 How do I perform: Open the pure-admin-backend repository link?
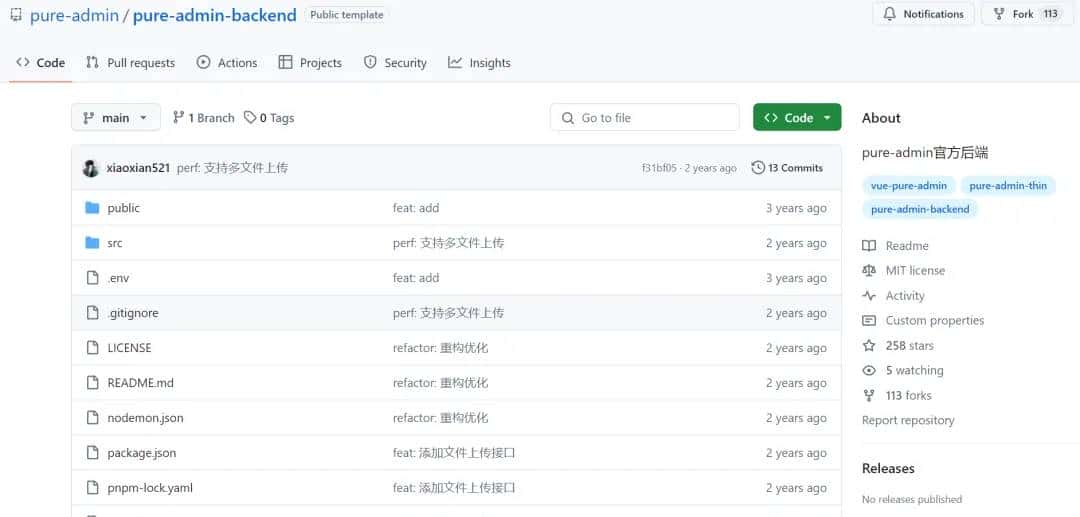coord(214,15)
